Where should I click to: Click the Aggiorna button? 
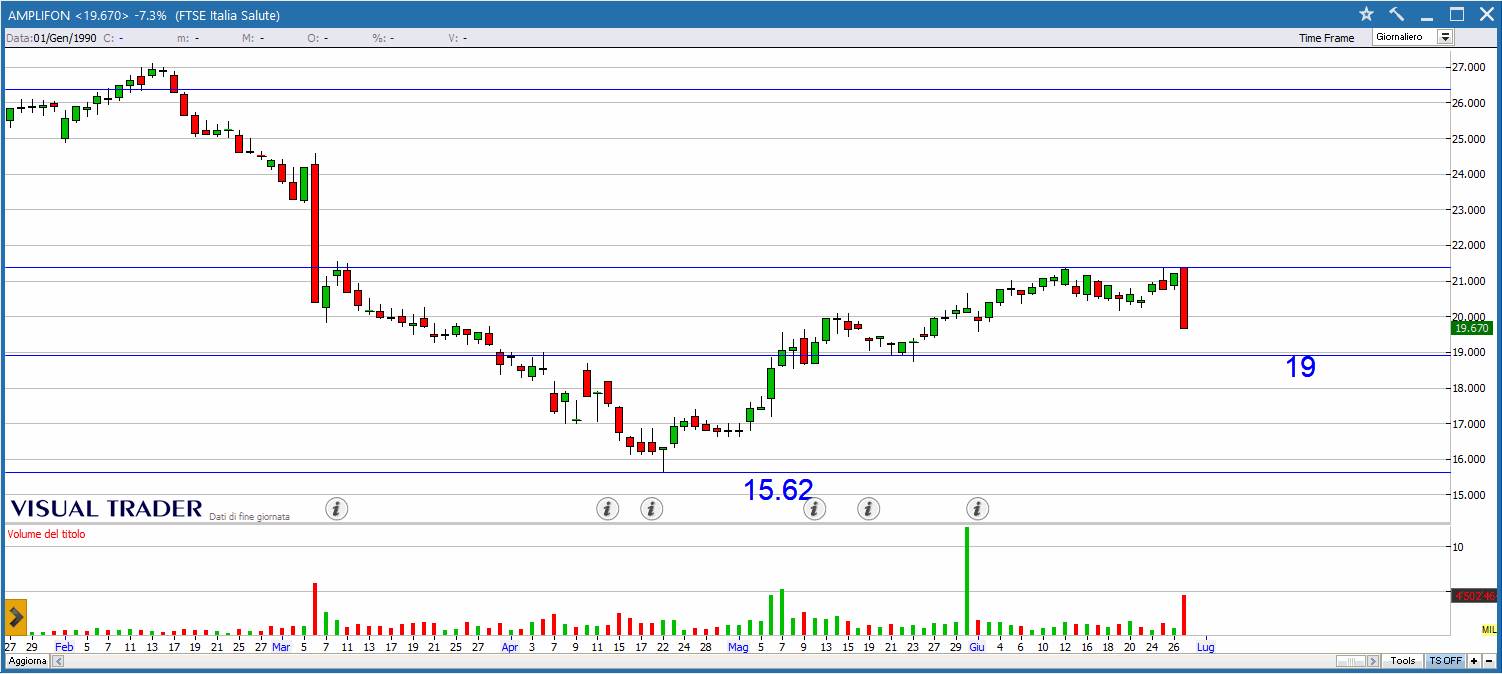coord(28,661)
